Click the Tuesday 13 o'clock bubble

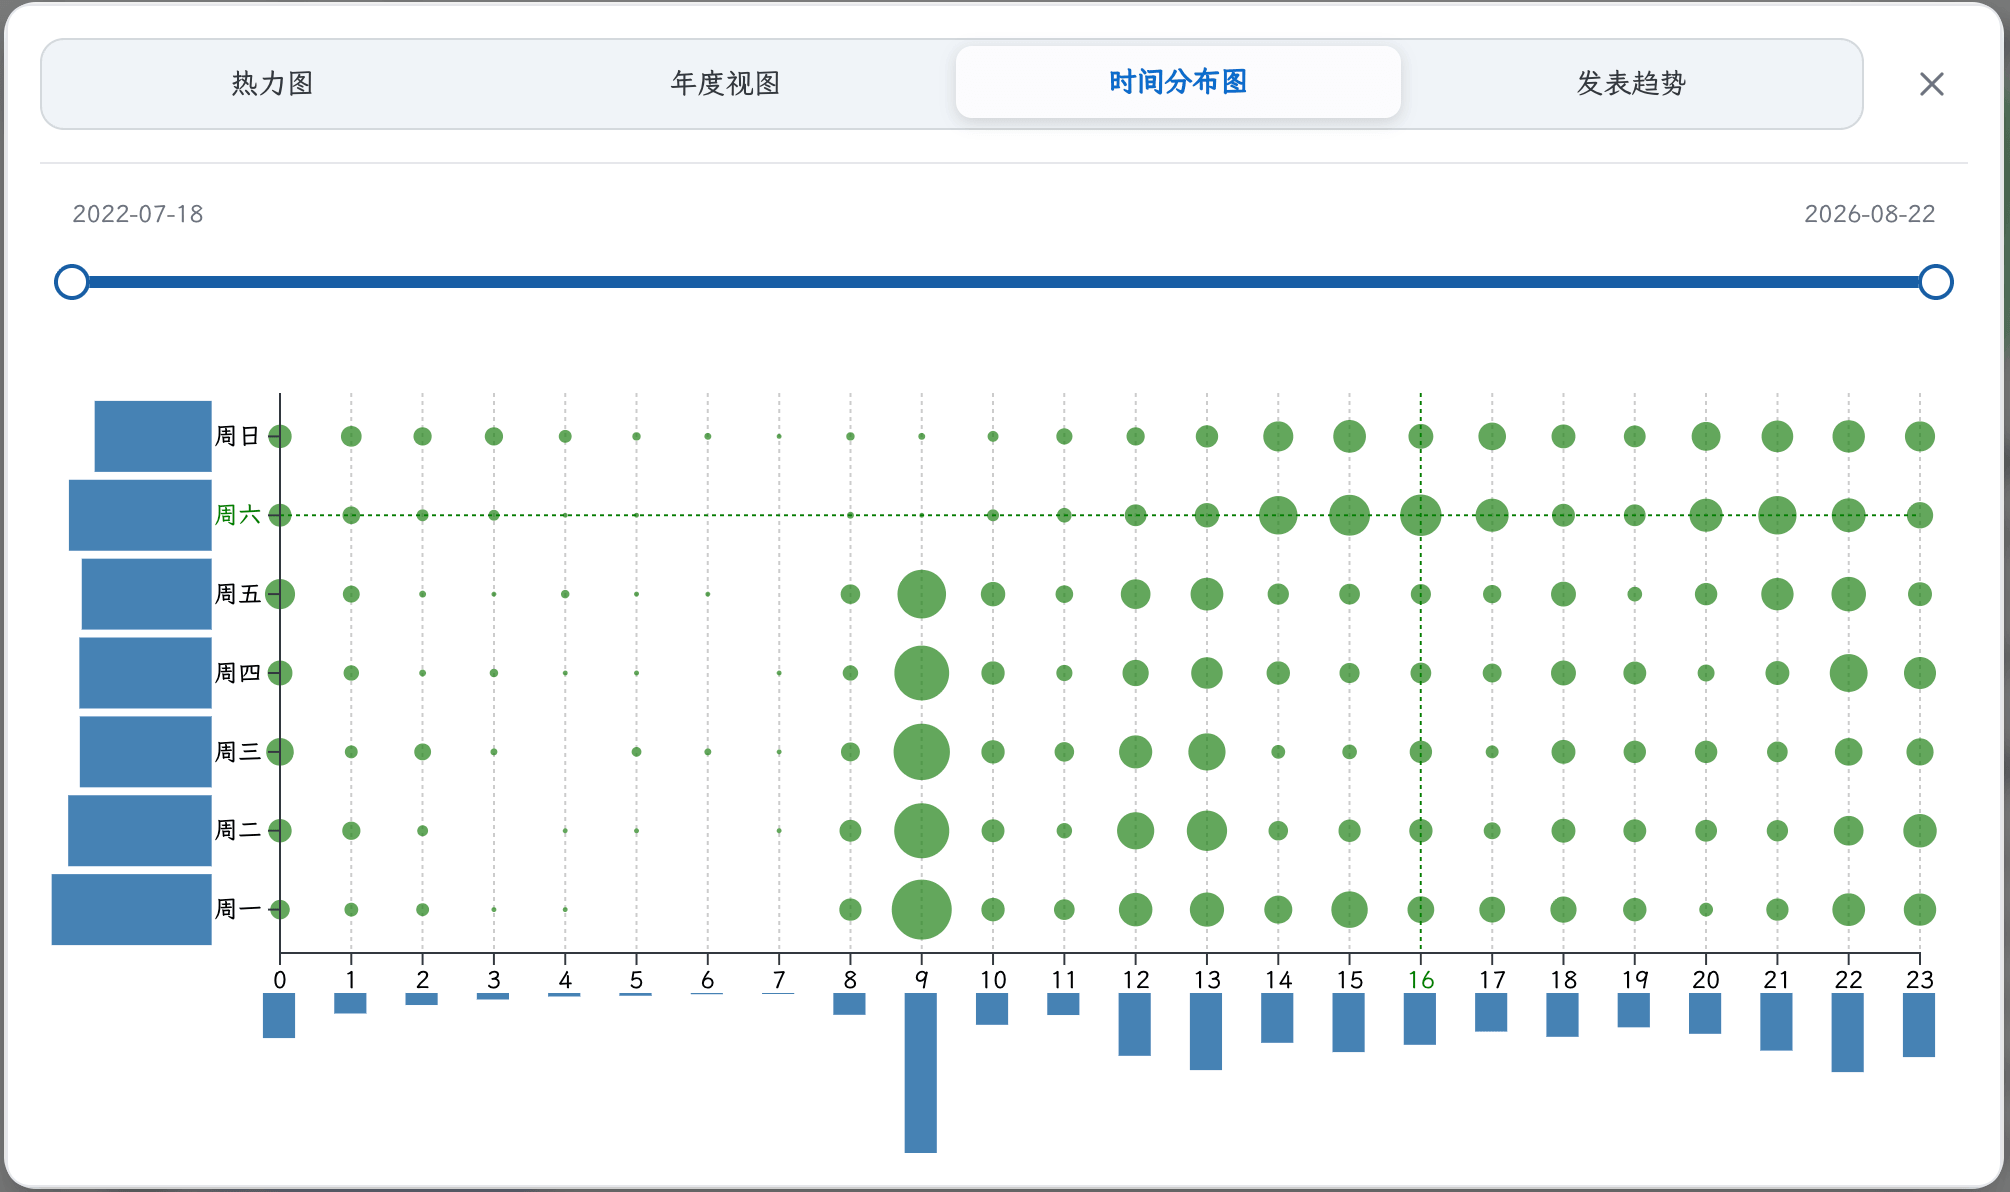[1206, 831]
